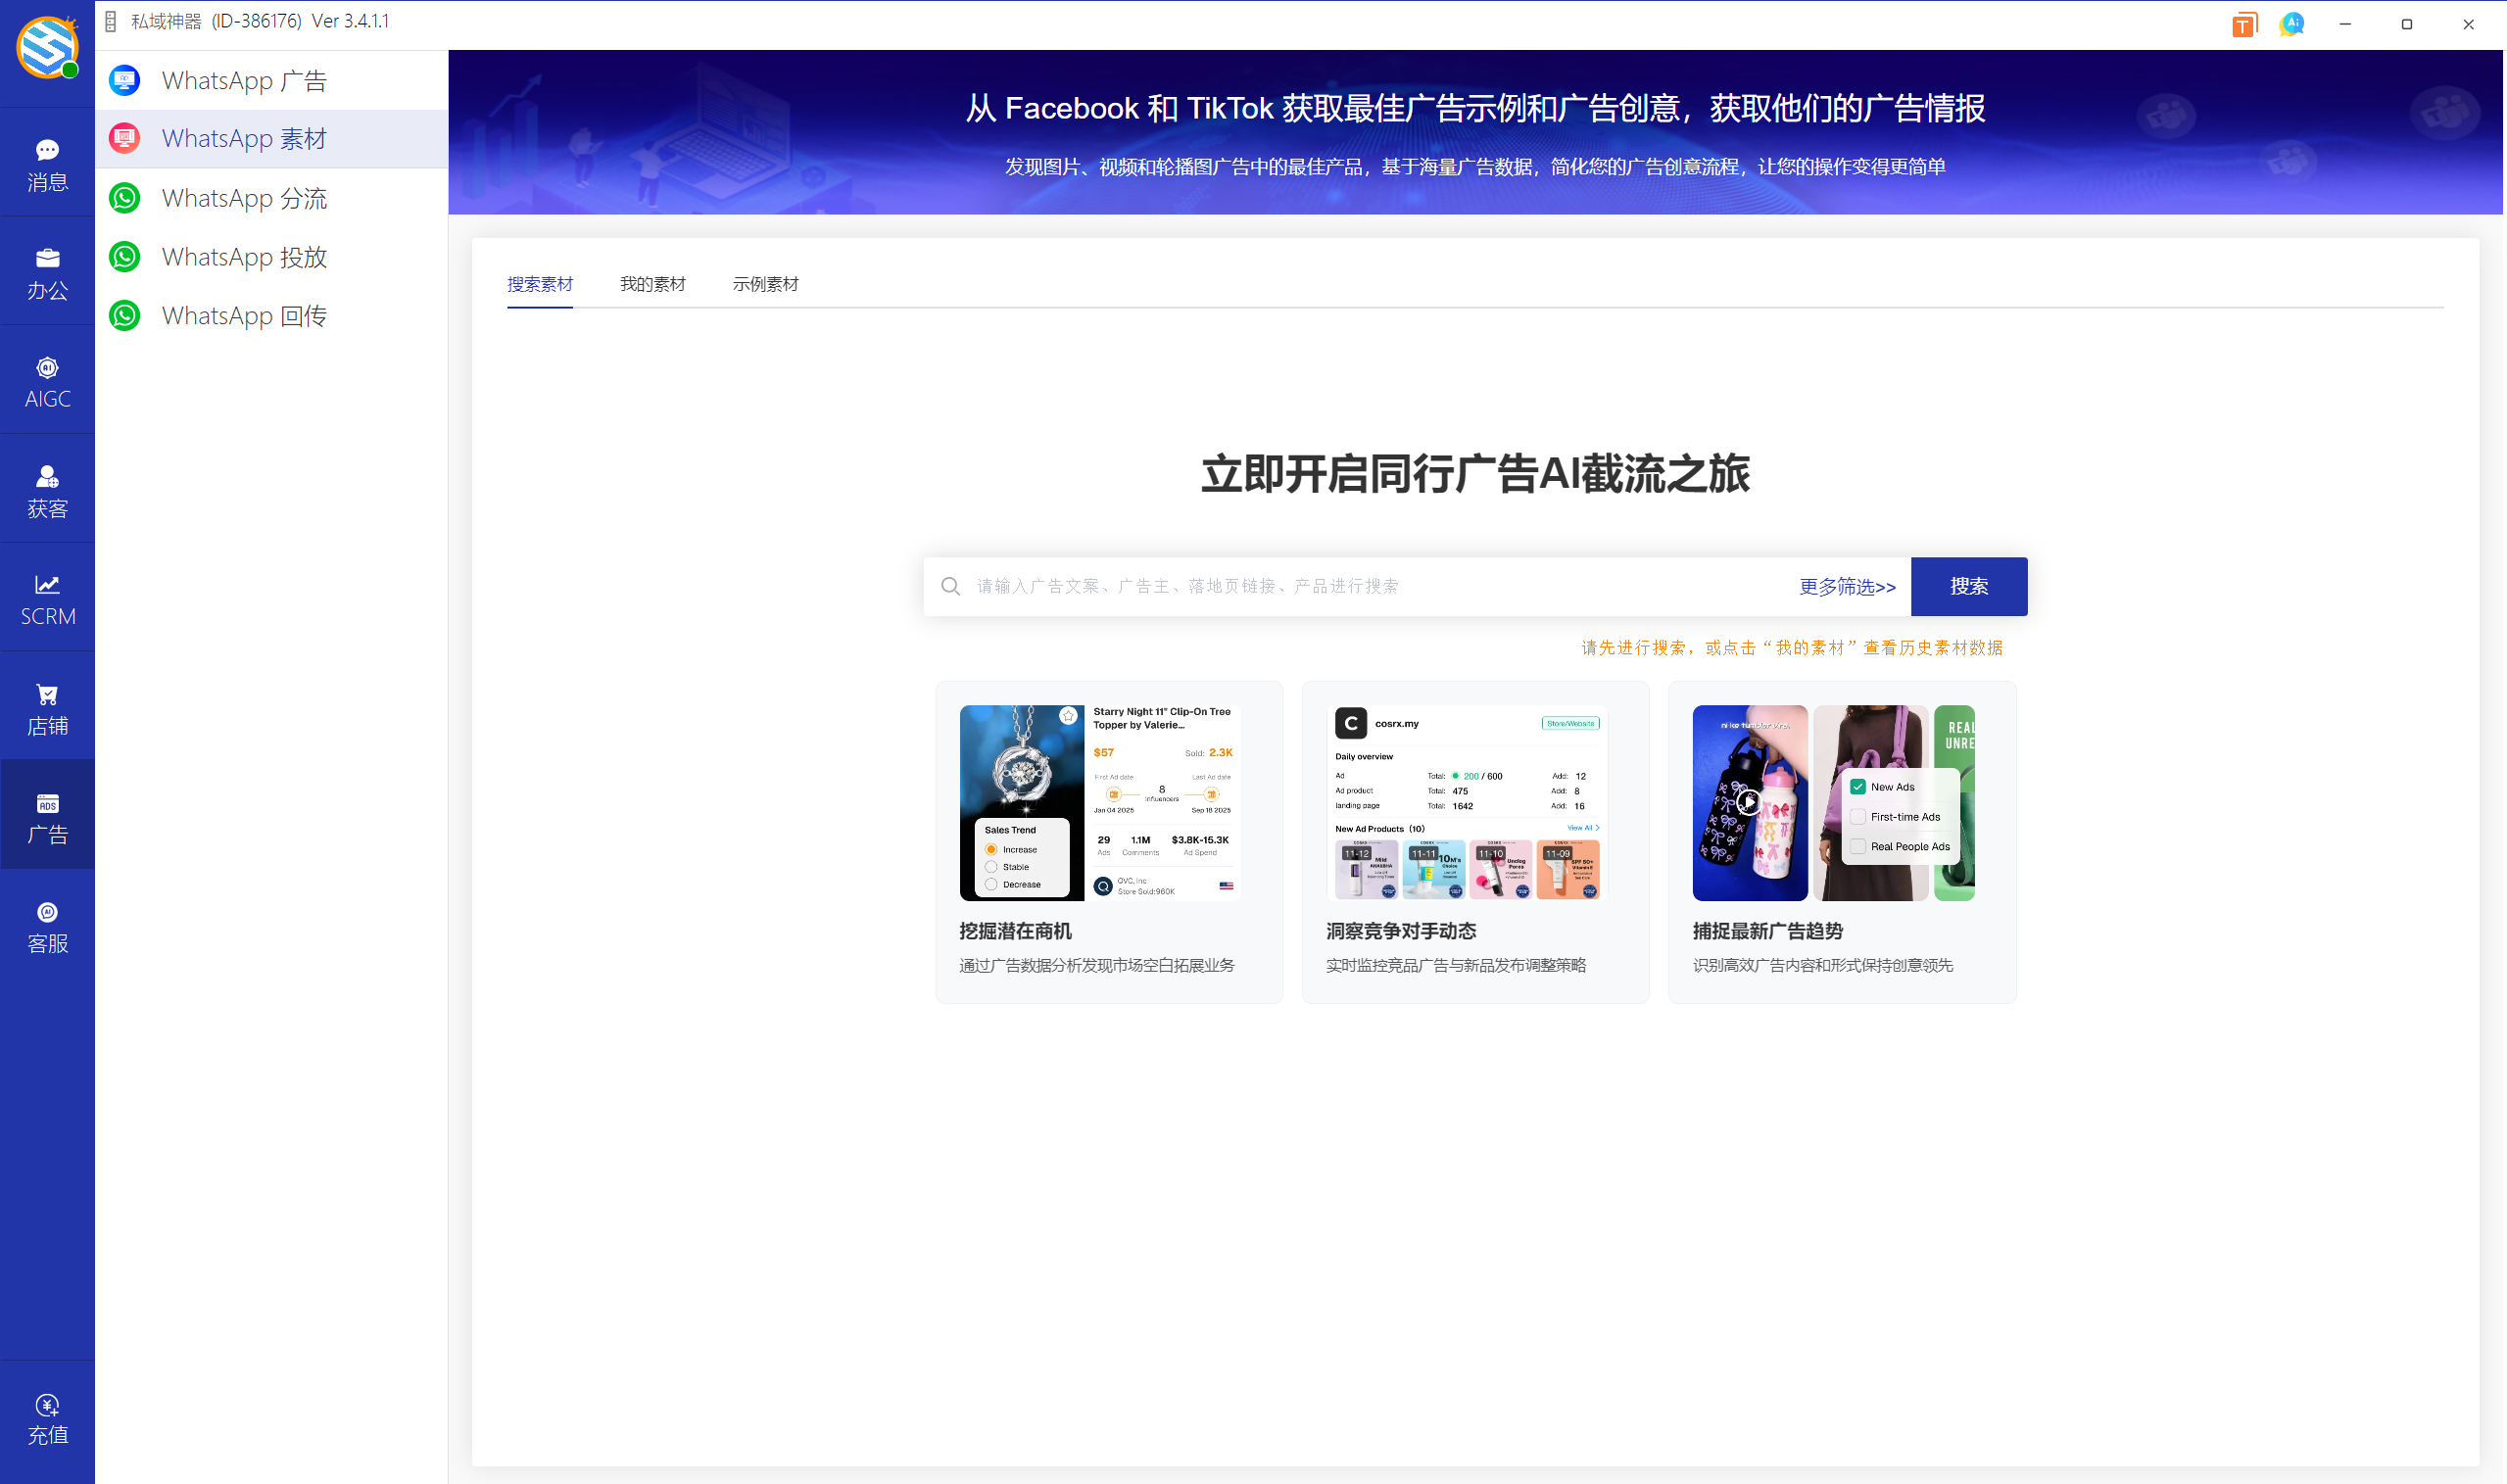Switch to the 示例素材 tab
2507x1484 pixels.
pyautogui.click(x=765, y=284)
